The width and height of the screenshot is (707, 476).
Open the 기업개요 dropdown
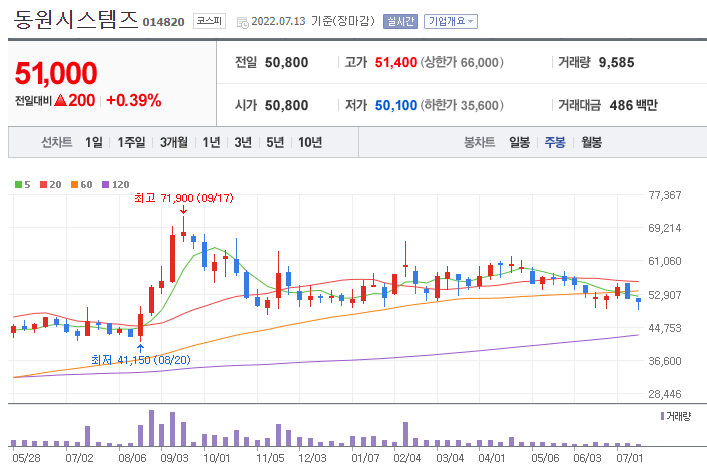[x=450, y=21]
